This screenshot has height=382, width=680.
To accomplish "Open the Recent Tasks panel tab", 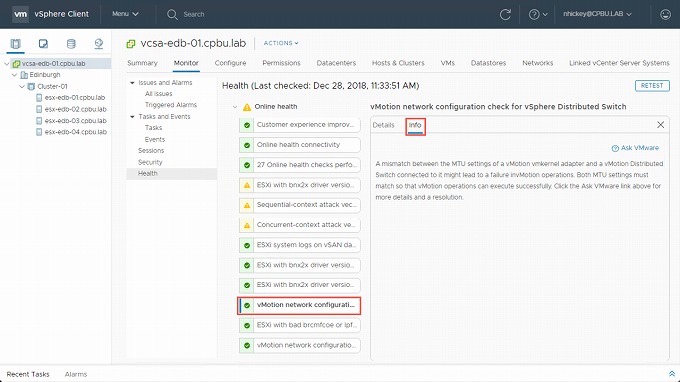I will point(28,374).
